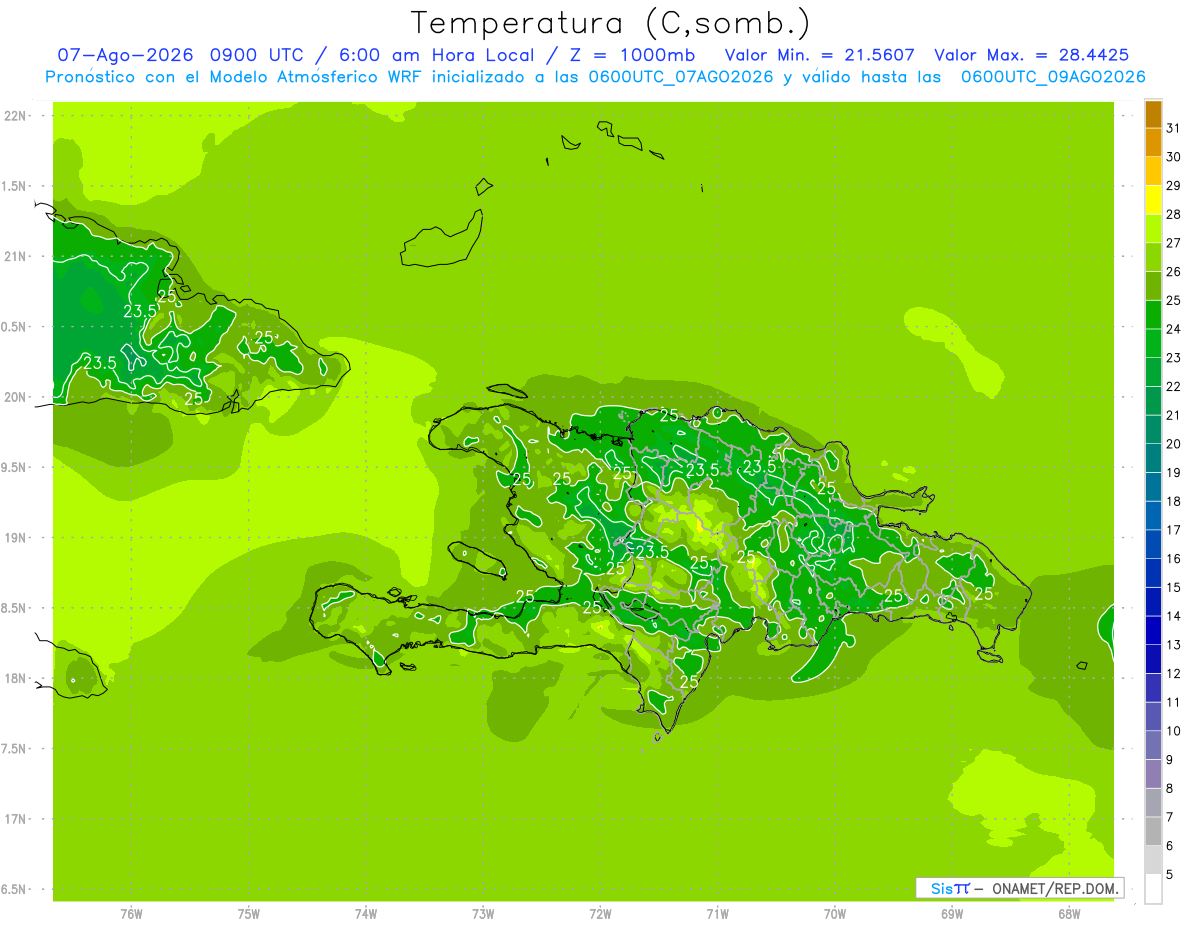This screenshot has height=927, width=1200.
Task: Click the blue 15 degree legend swatch
Action: (x=1153, y=573)
